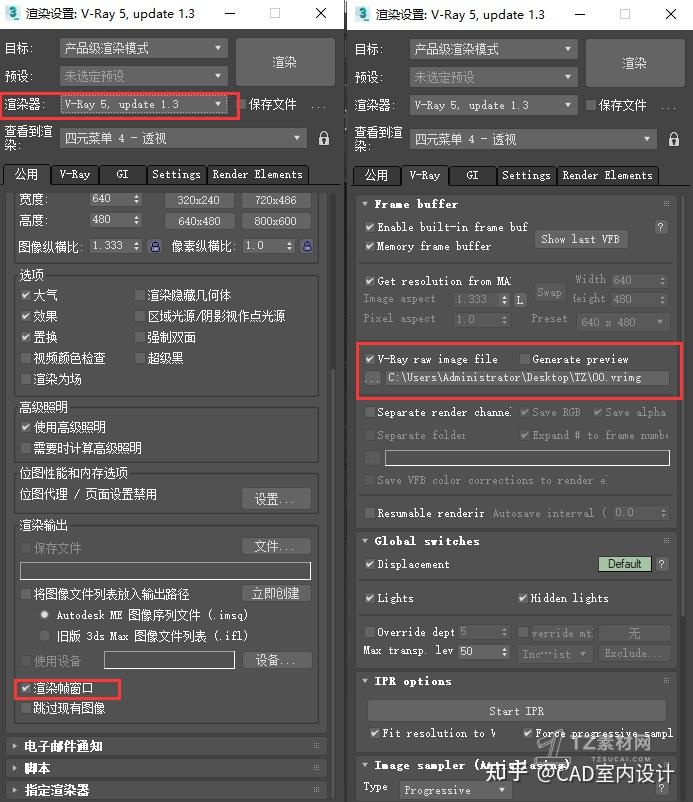The height and width of the screenshot is (802, 693).
Task: Click the viewport lock icon in right window
Action: point(674,139)
